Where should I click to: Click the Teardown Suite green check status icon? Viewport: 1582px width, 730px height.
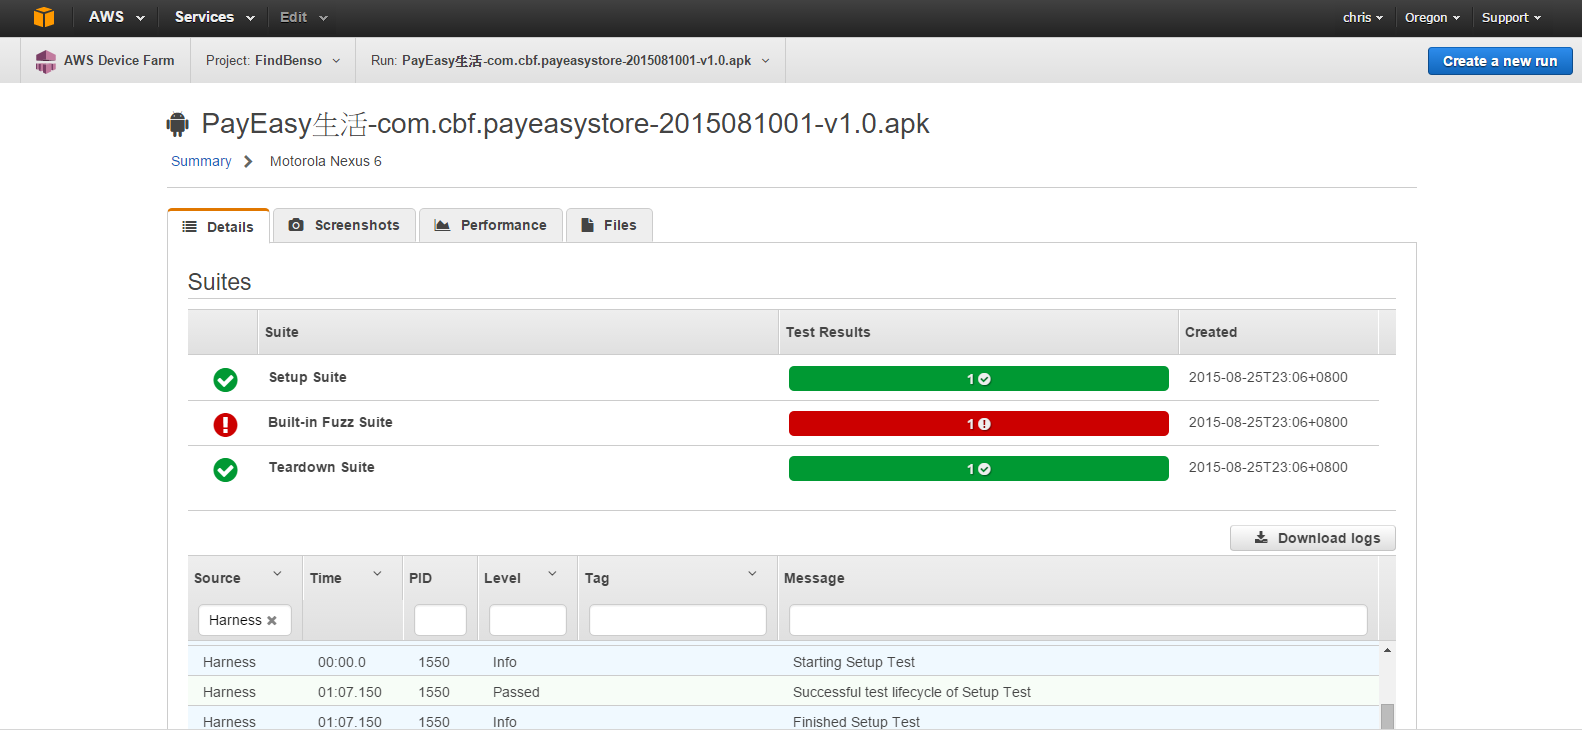(x=226, y=470)
